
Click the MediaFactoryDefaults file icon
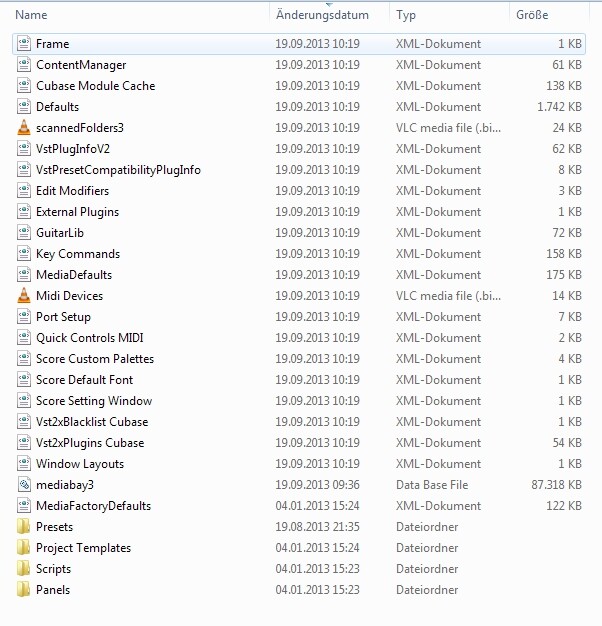[x=24, y=506]
